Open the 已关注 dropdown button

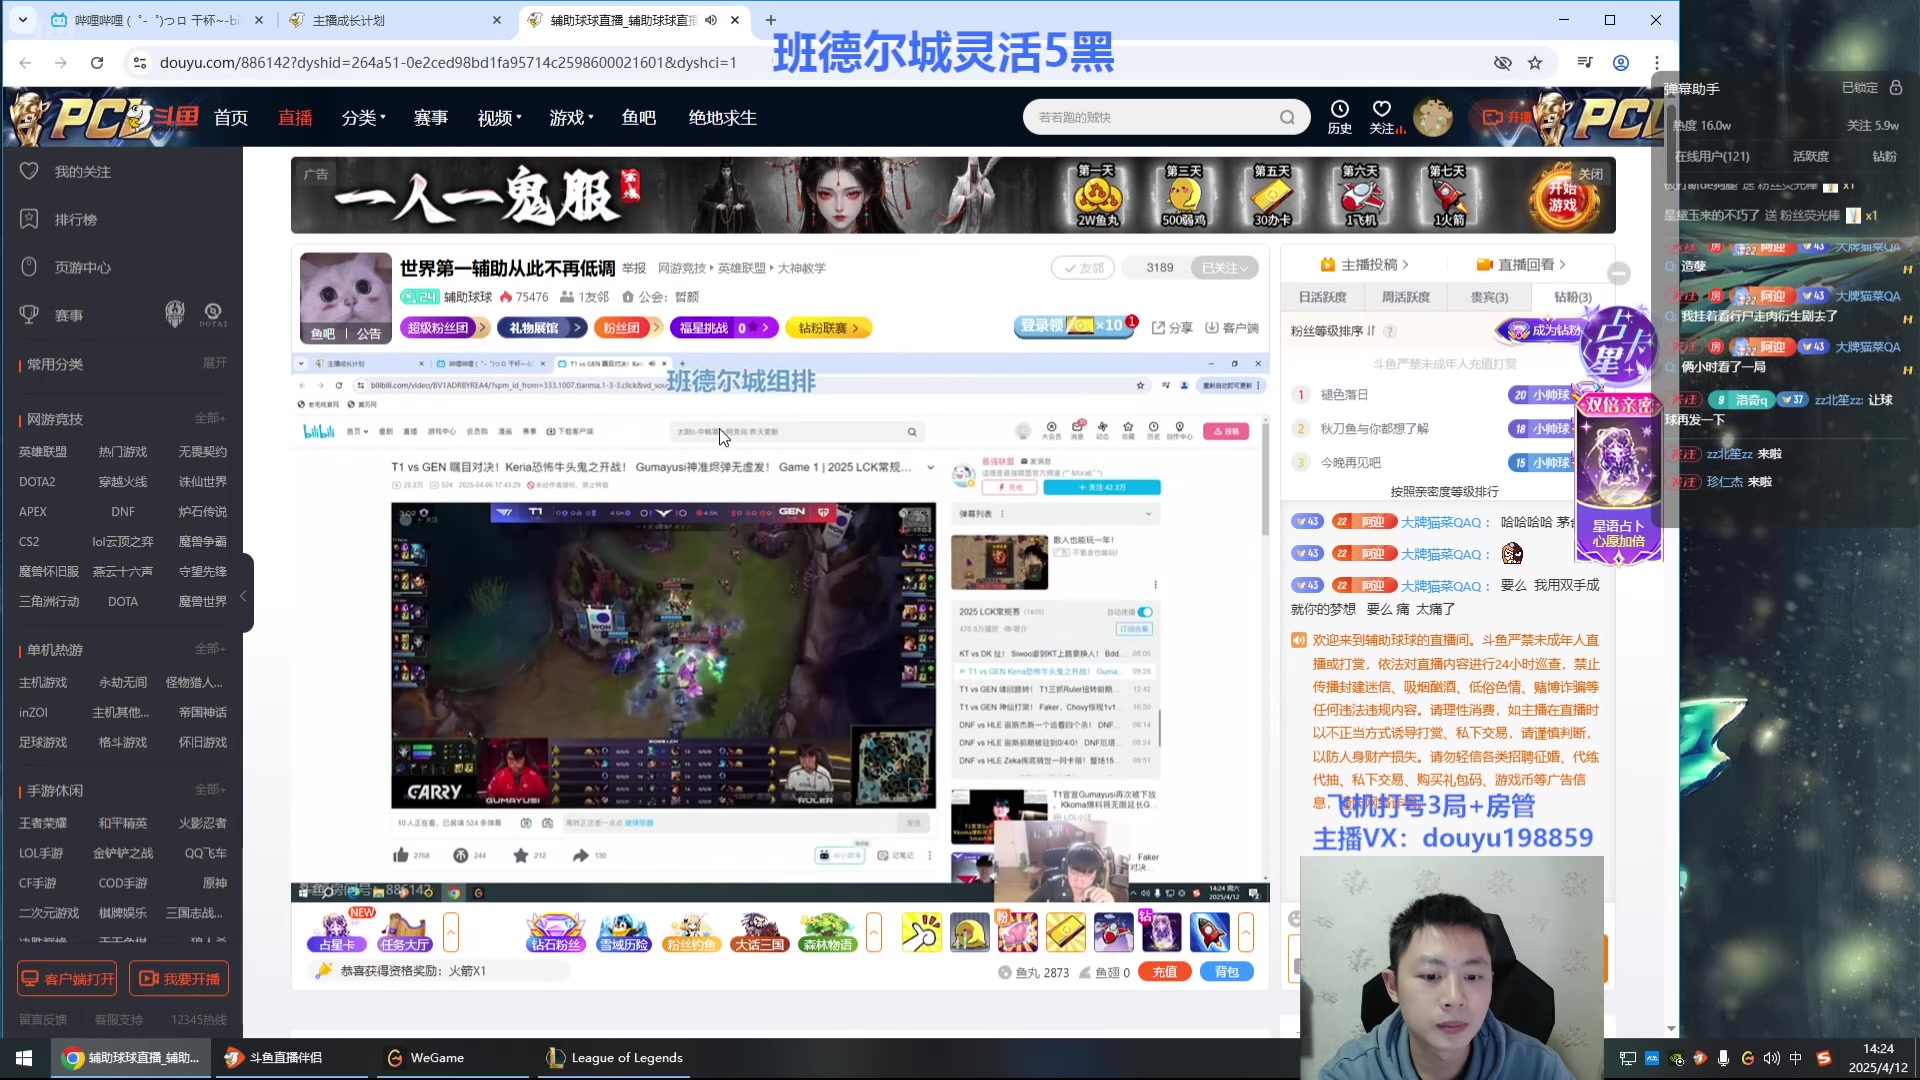(1225, 268)
